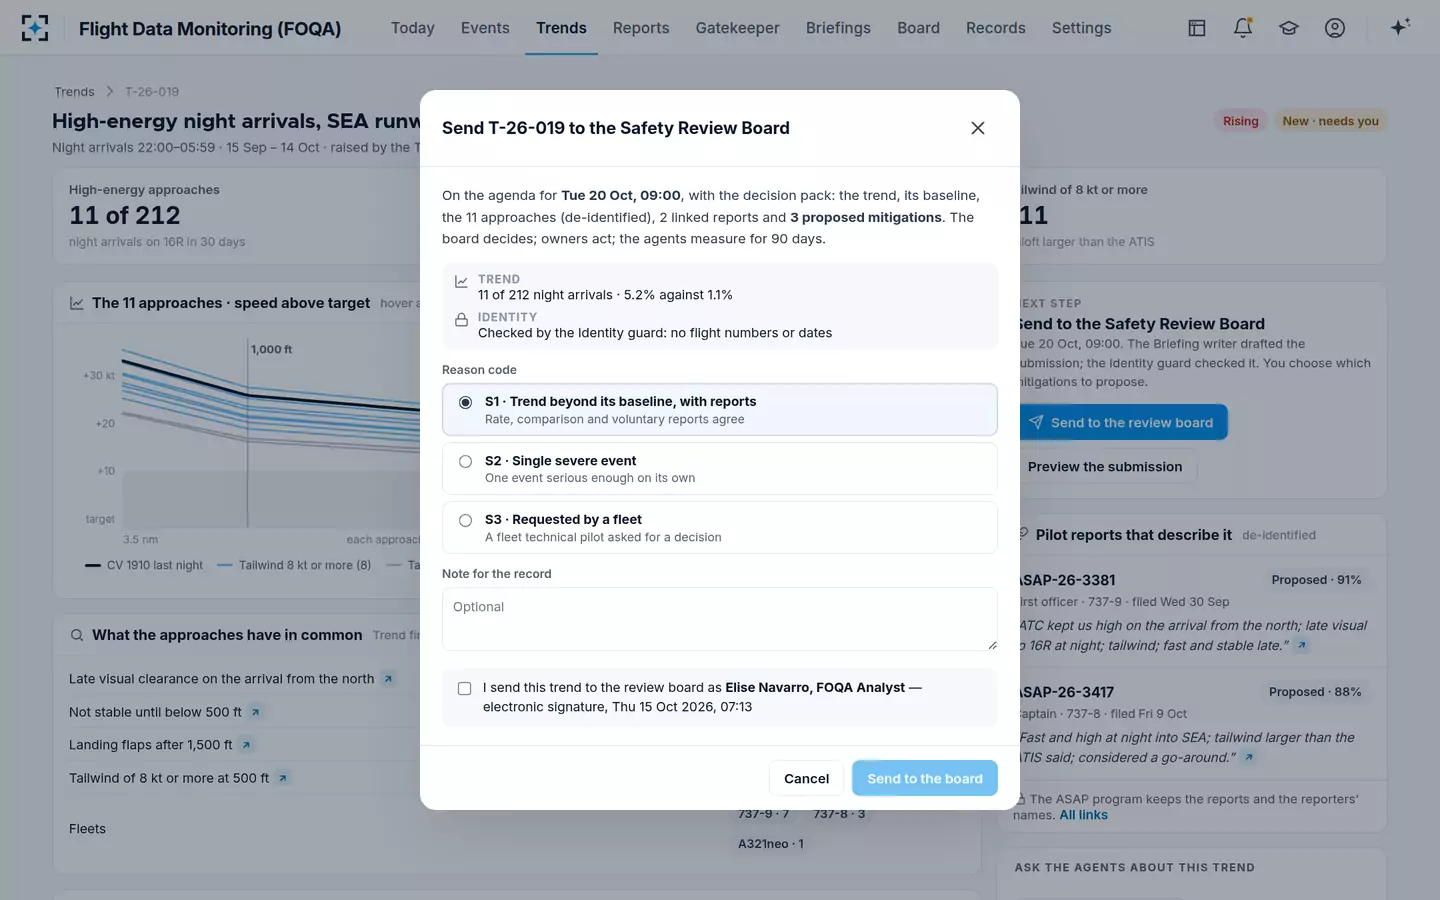Open the Settings tab
1440x900 pixels.
pyautogui.click(x=1081, y=28)
